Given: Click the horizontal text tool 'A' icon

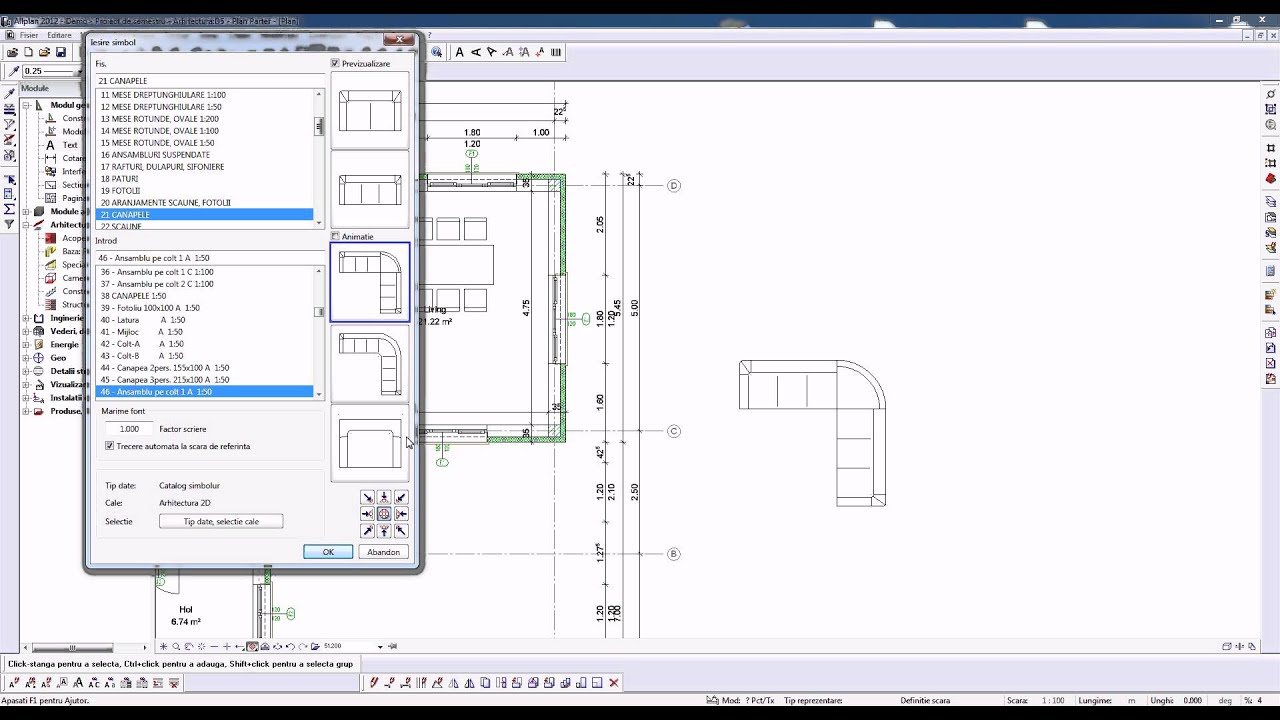Looking at the screenshot, I should click(x=459, y=52).
